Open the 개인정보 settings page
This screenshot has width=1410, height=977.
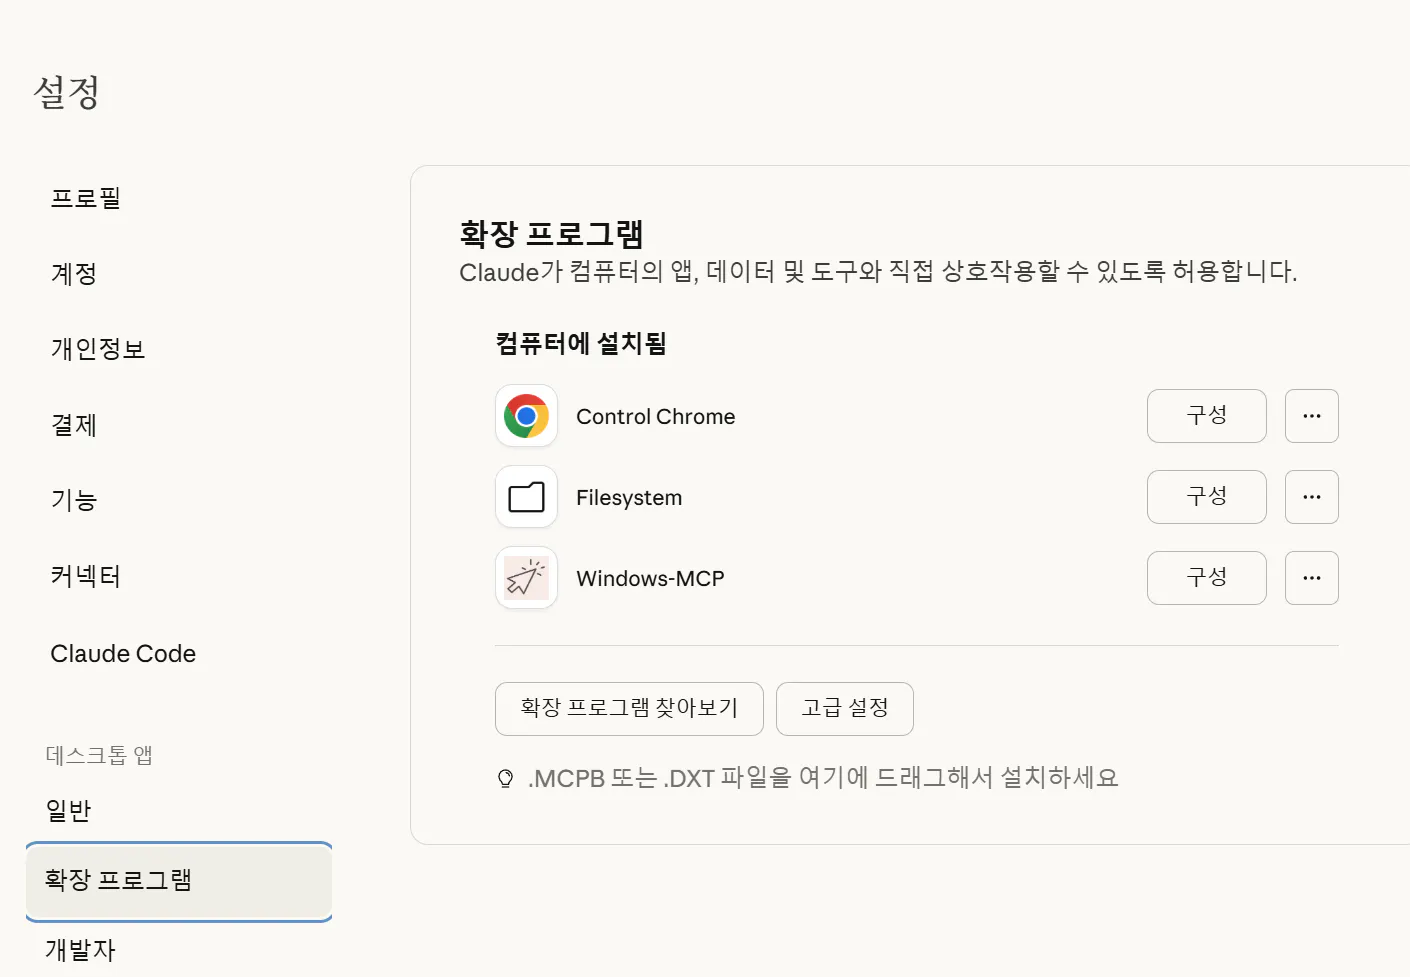[x=98, y=349]
